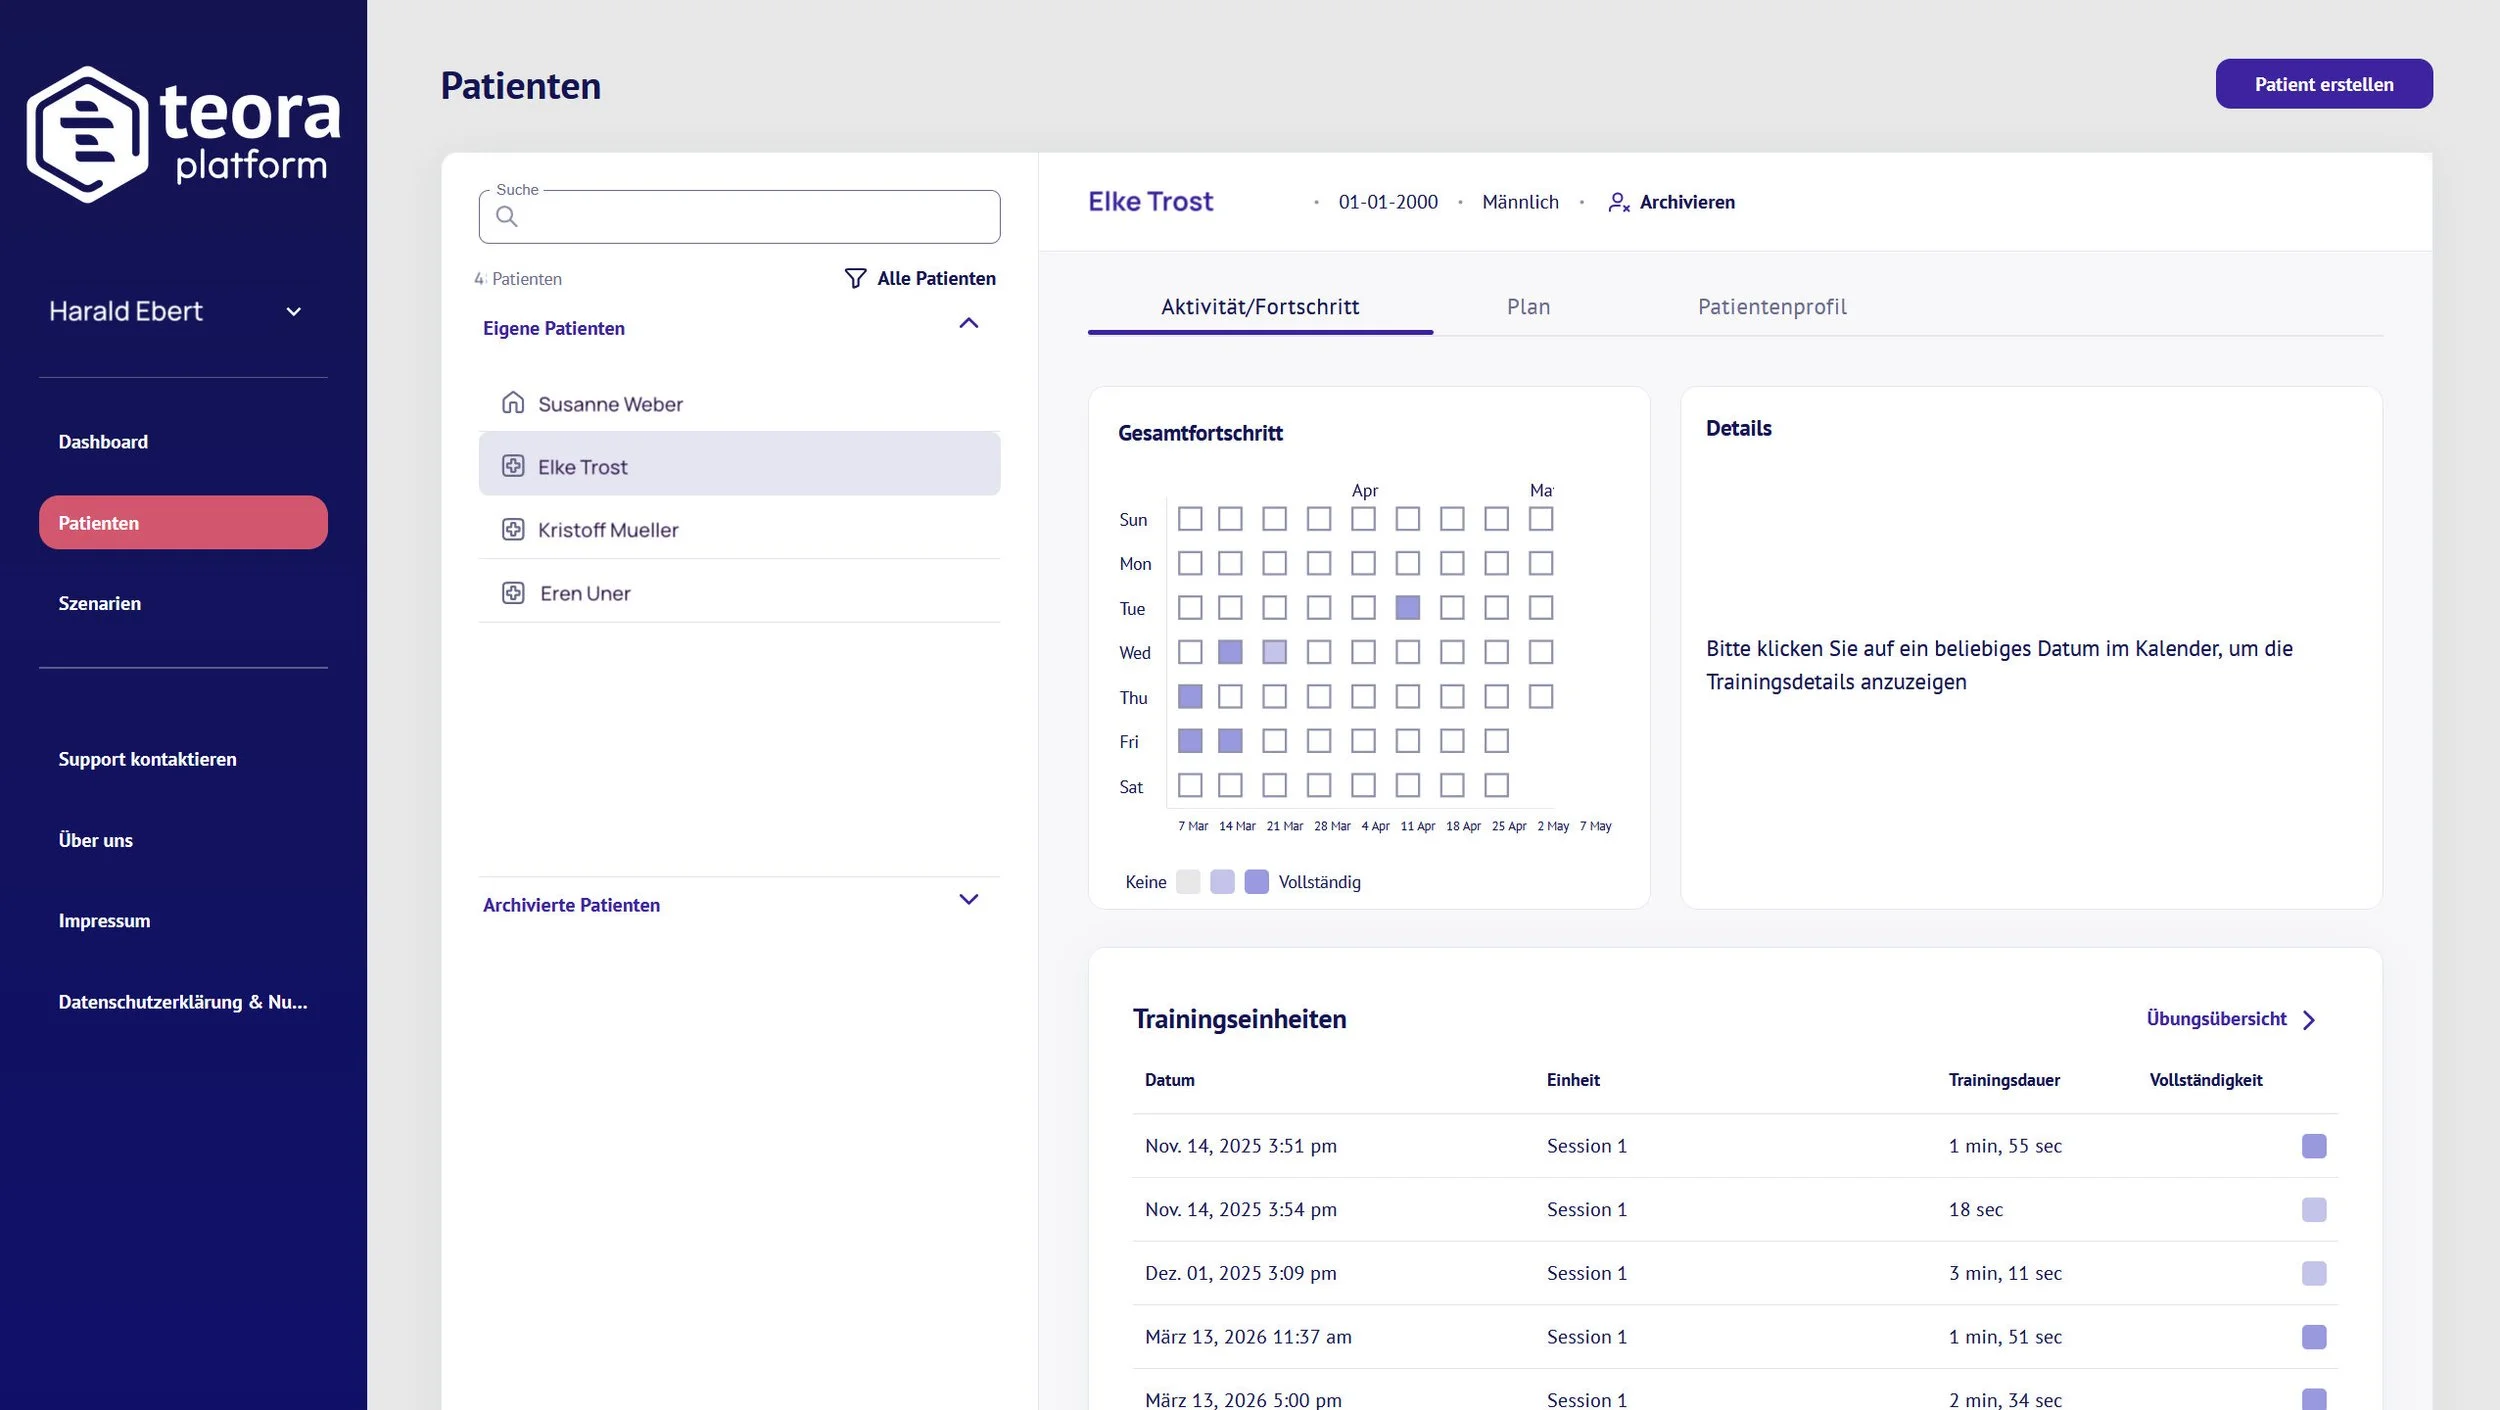Click the clinic icon beside Elke Trost
2500x1410 pixels.
513,465
